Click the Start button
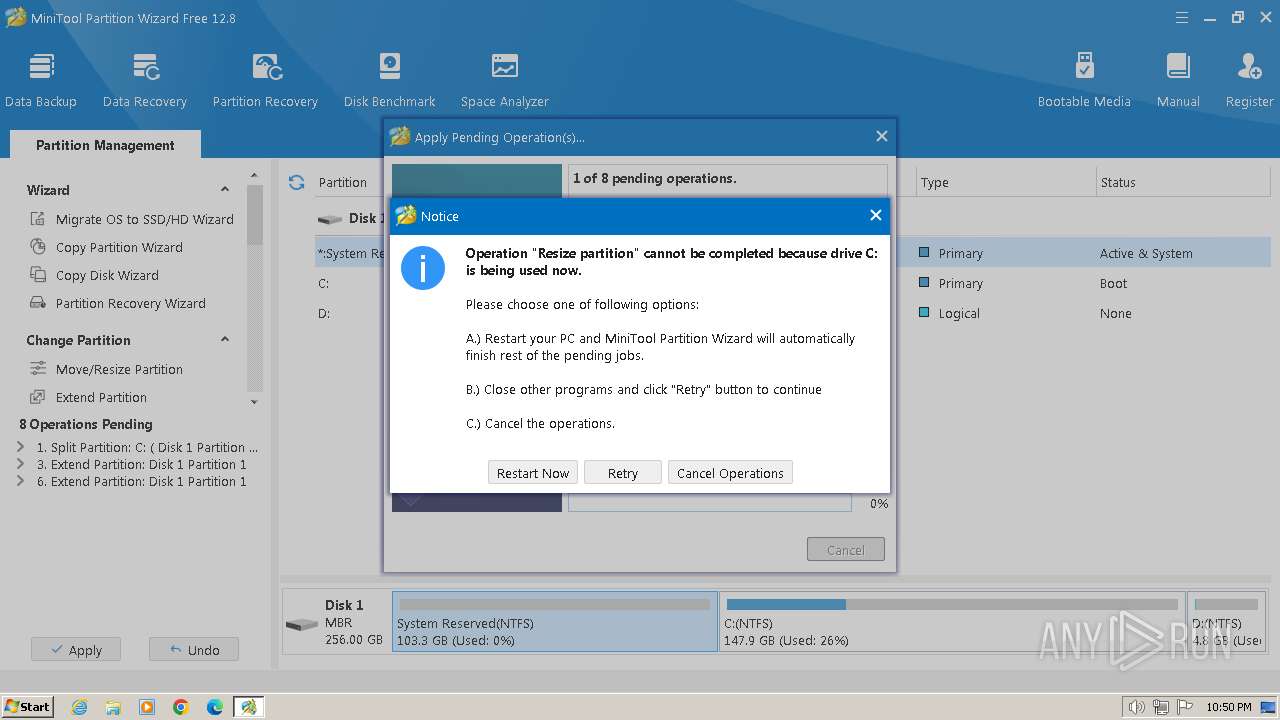Image resolution: width=1280 pixels, height=720 pixels. 28,707
